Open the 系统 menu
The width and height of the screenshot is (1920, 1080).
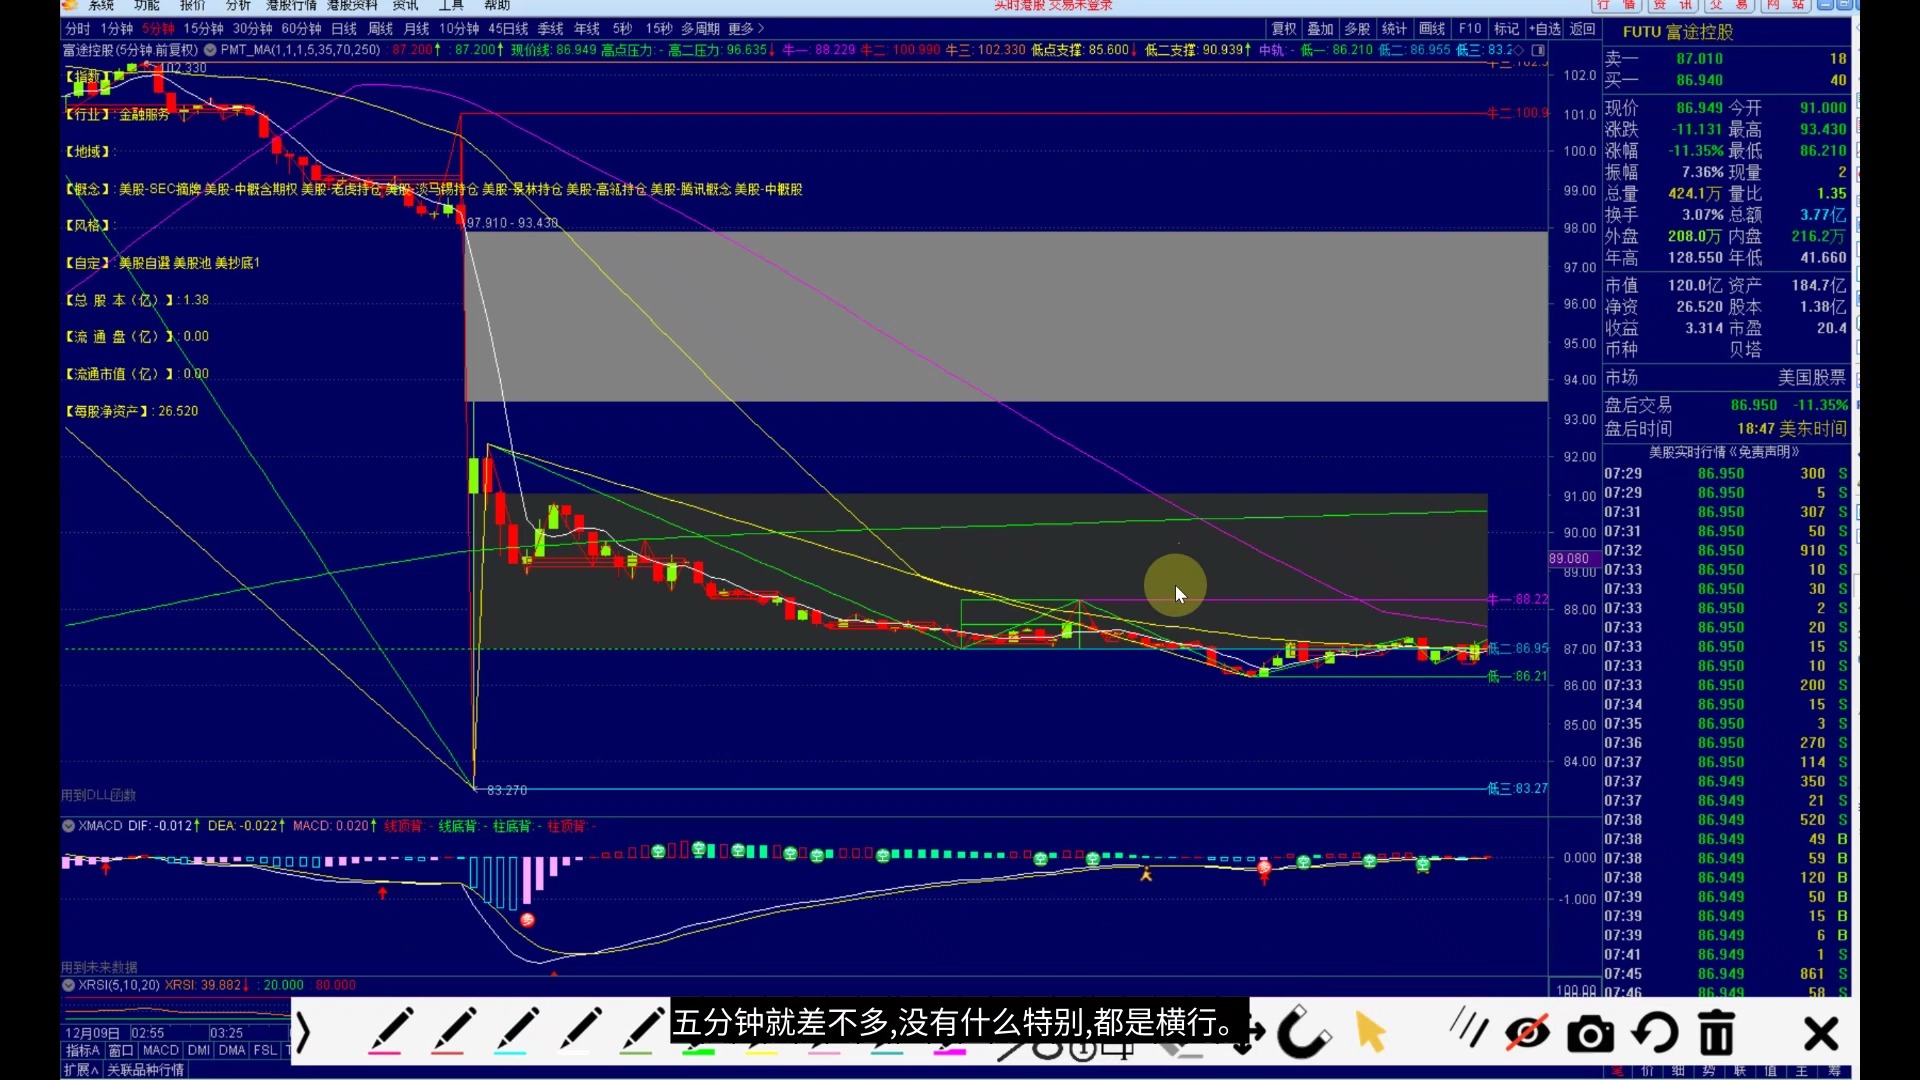tap(101, 5)
